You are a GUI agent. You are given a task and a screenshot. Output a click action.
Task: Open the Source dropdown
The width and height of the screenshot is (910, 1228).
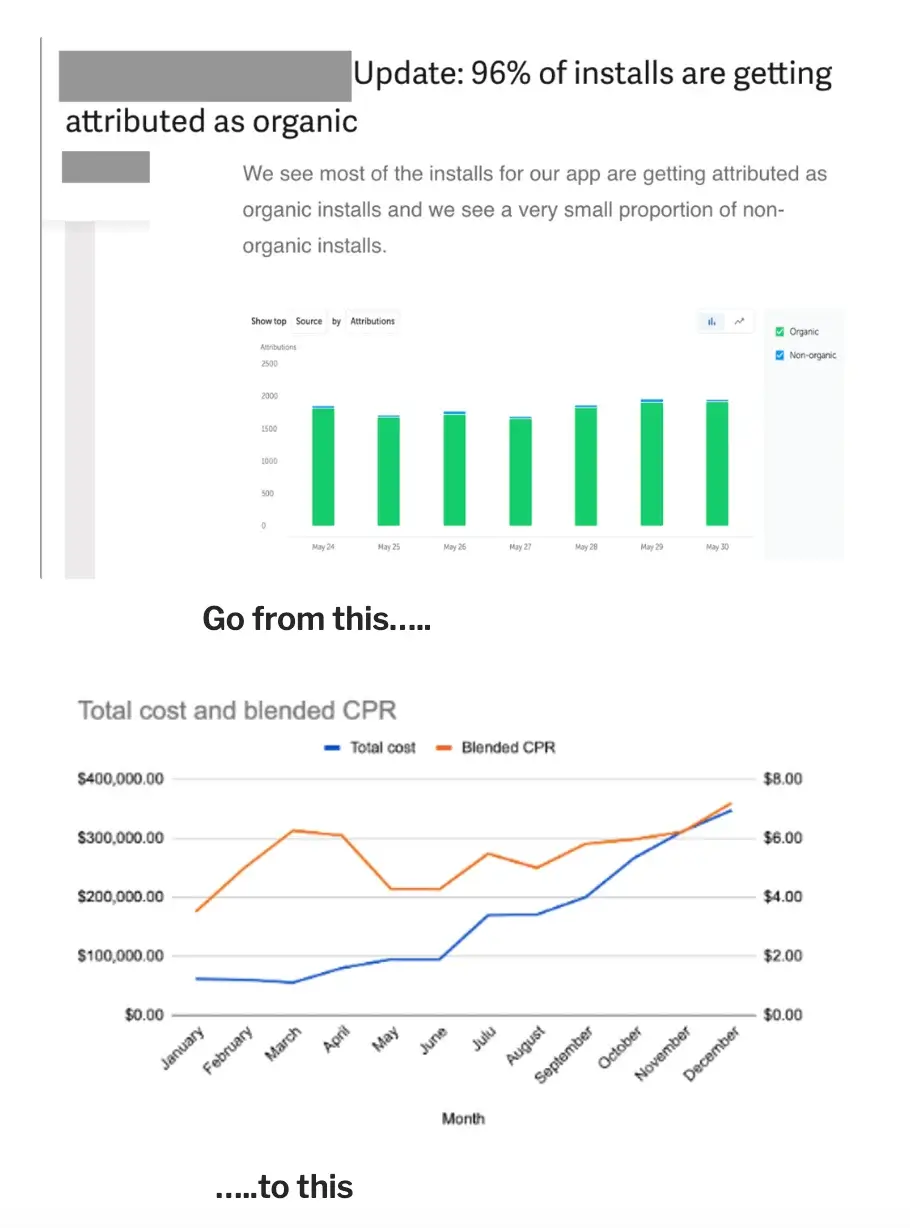tap(309, 321)
